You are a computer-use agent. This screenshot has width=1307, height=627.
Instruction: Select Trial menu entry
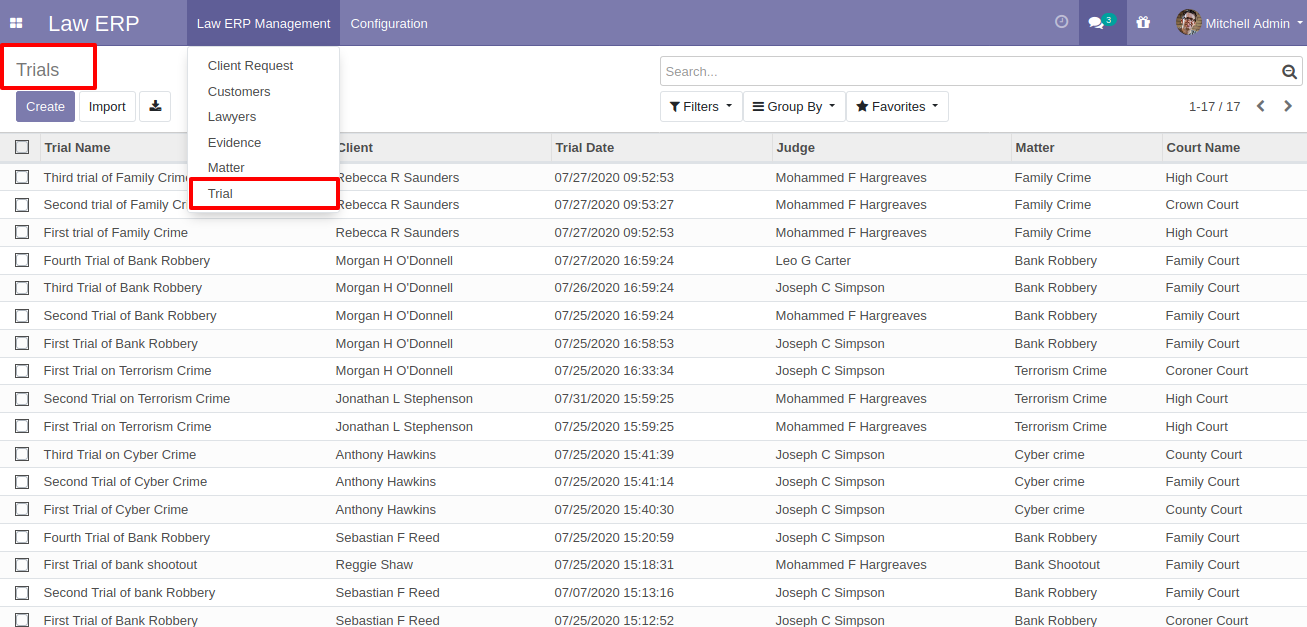pyautogui.click(x=264, y=194)
